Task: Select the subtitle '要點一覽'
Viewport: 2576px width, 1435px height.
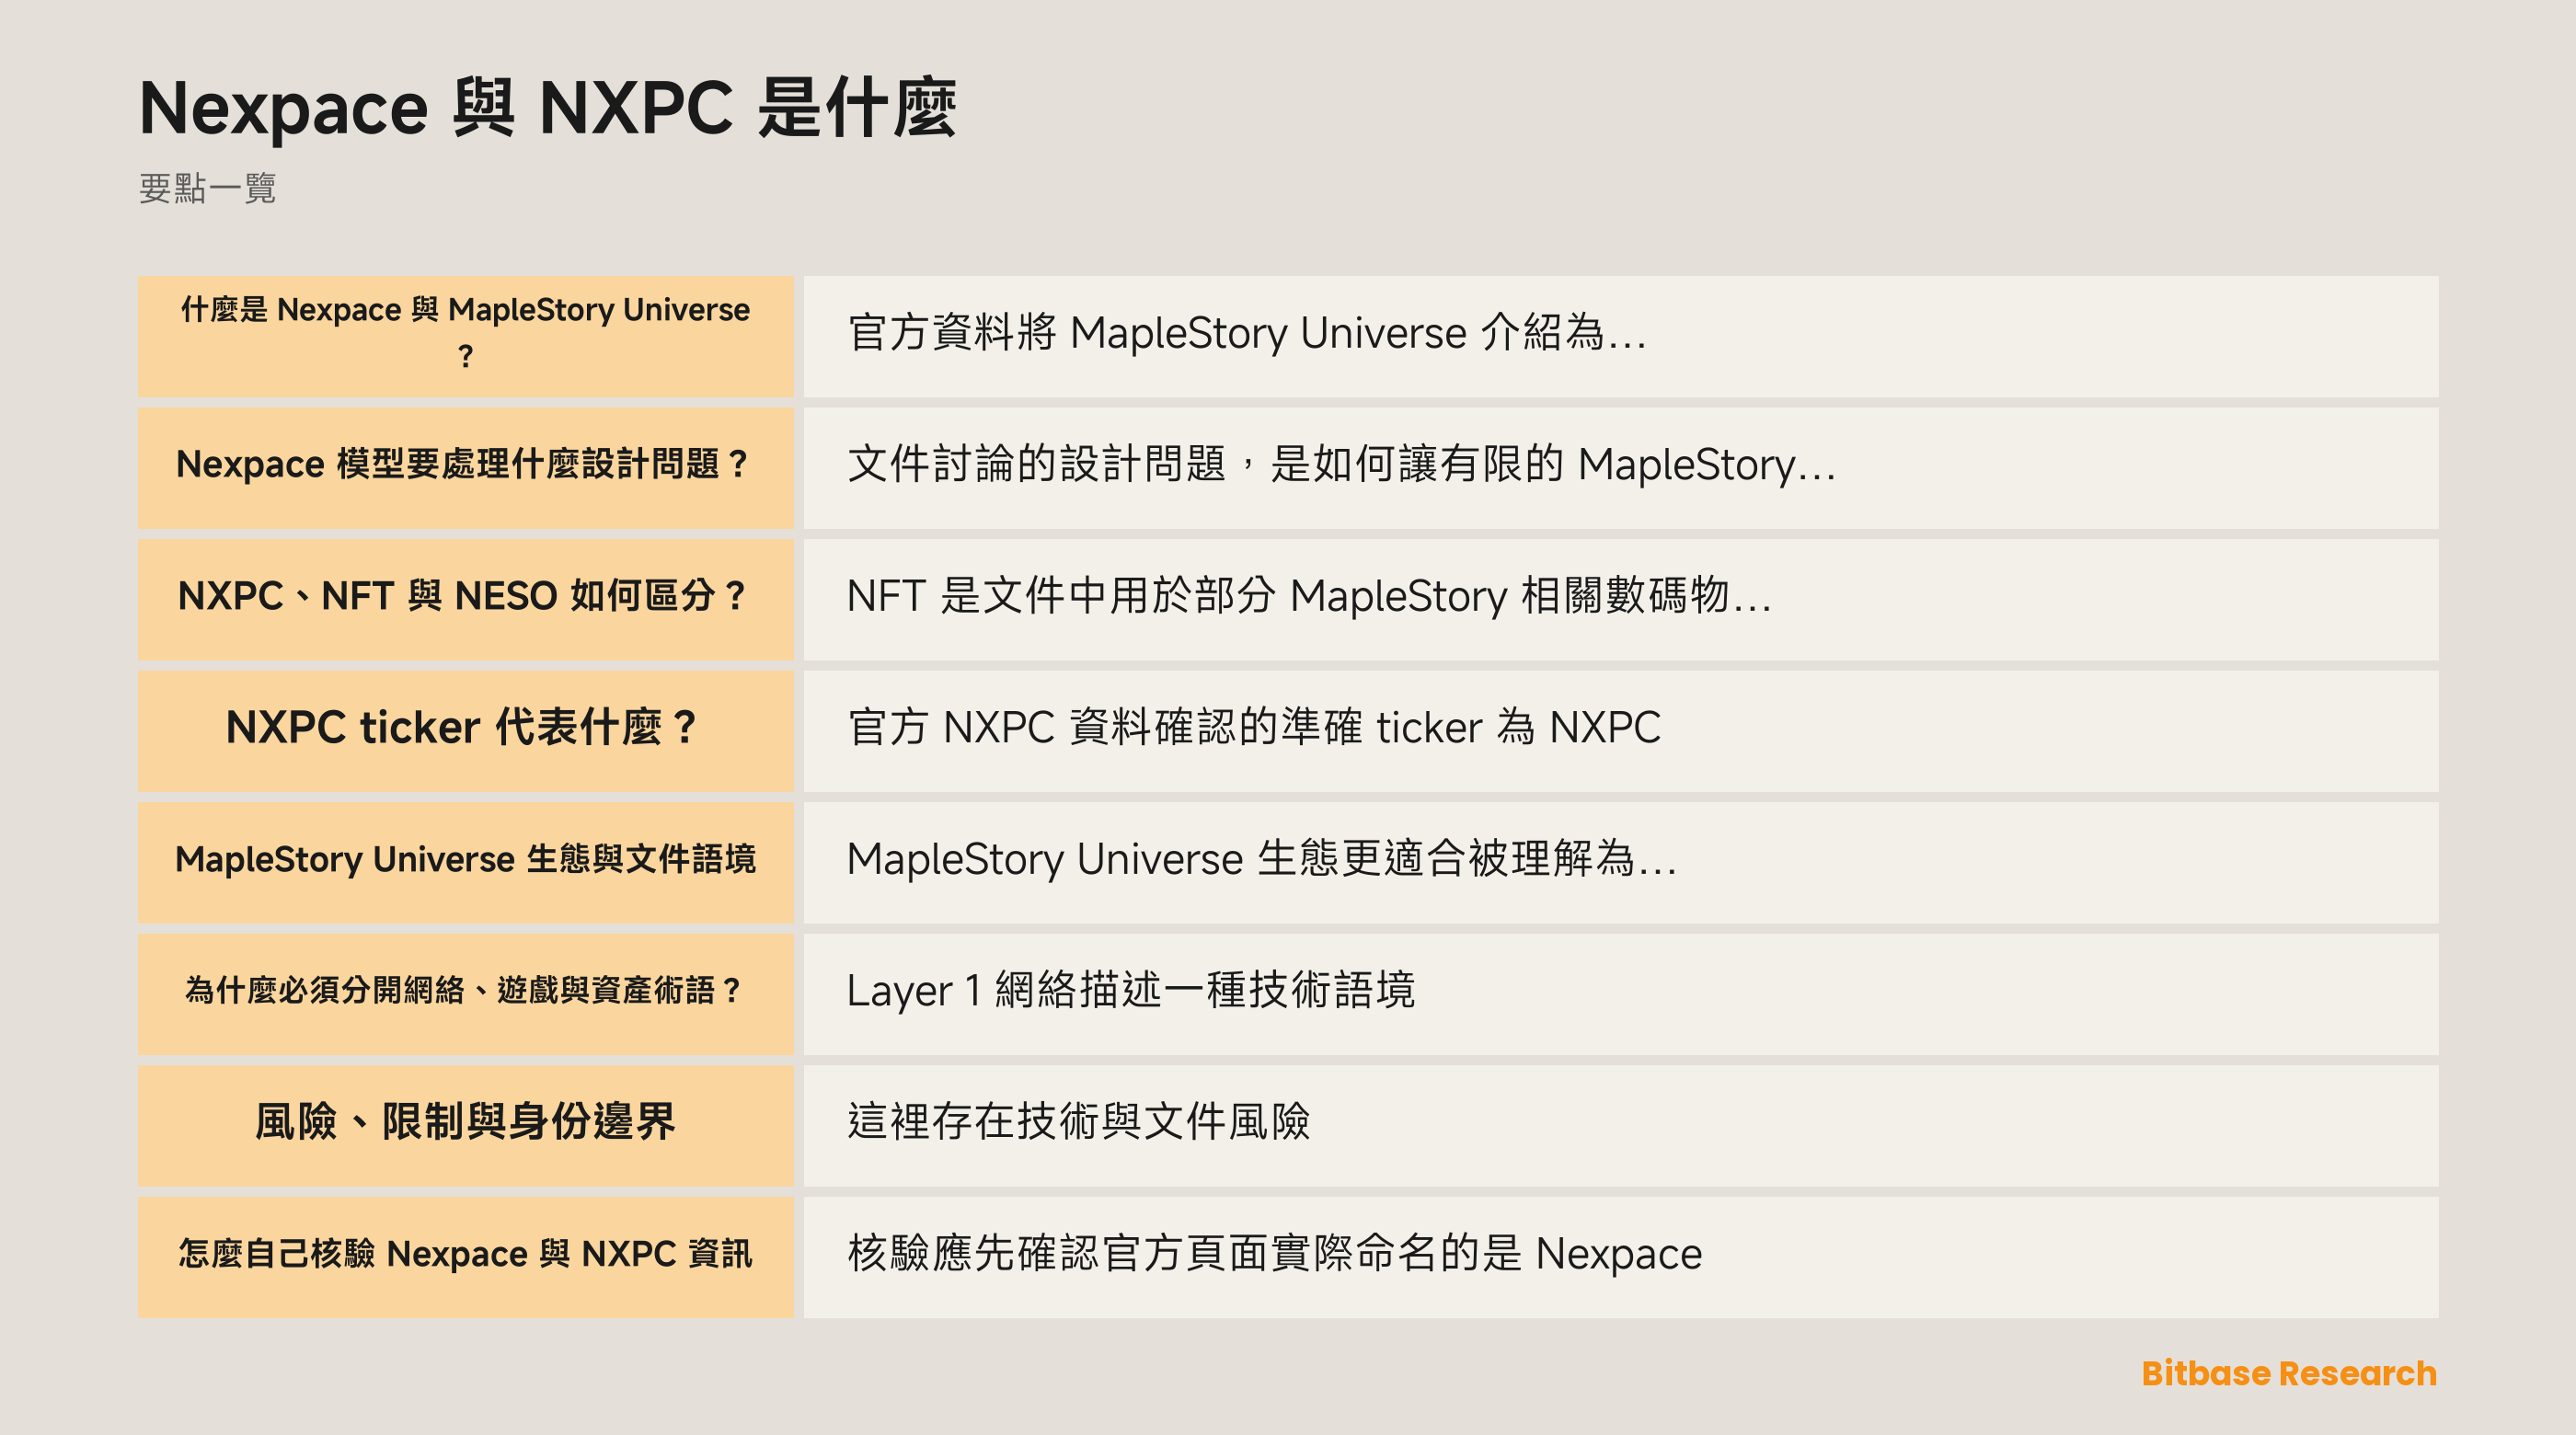Action: (x=207, y=188)
